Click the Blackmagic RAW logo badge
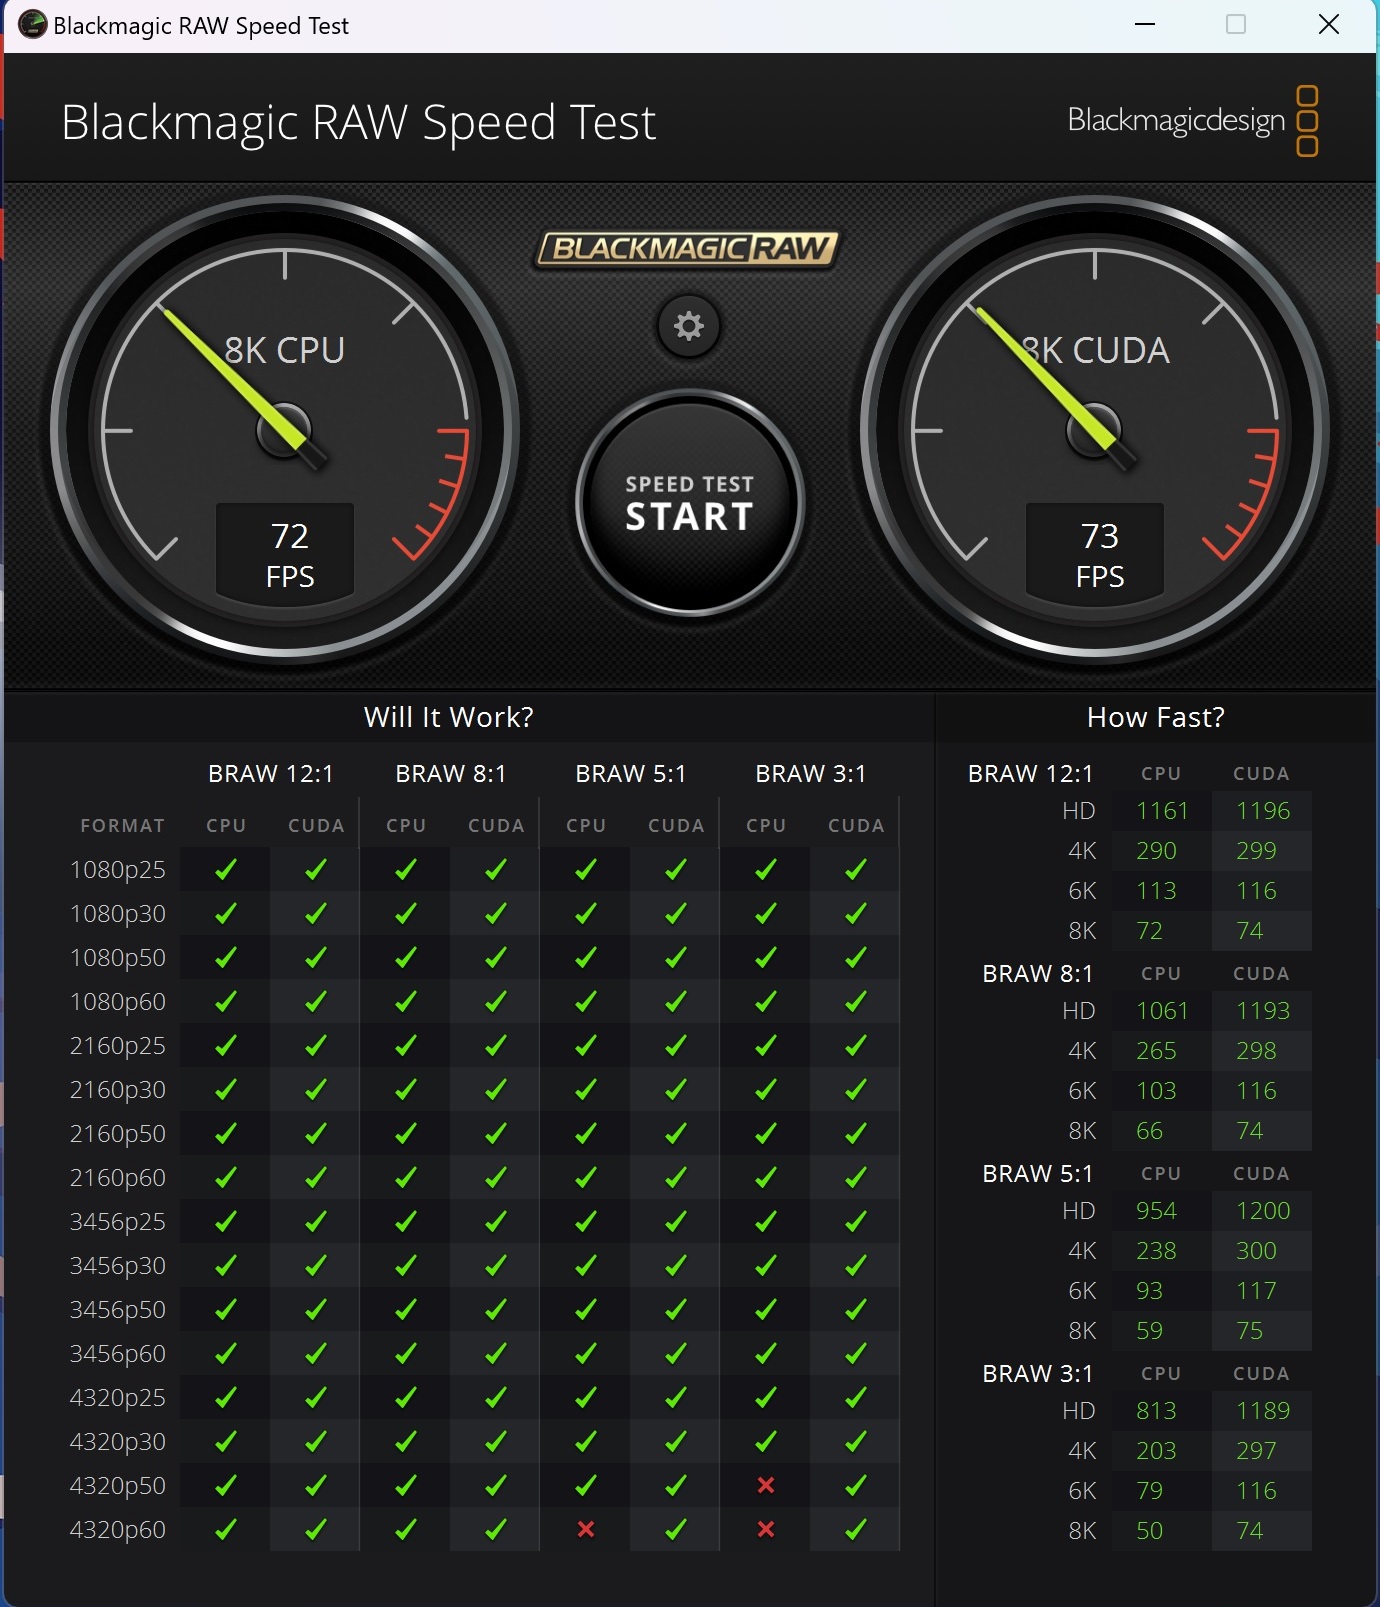 click(x=688, y=249)
